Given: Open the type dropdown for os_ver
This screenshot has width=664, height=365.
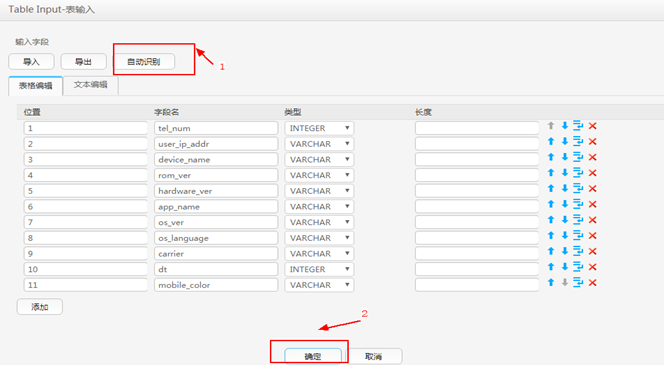Looking at the screenshot, I should click(319, 222).
